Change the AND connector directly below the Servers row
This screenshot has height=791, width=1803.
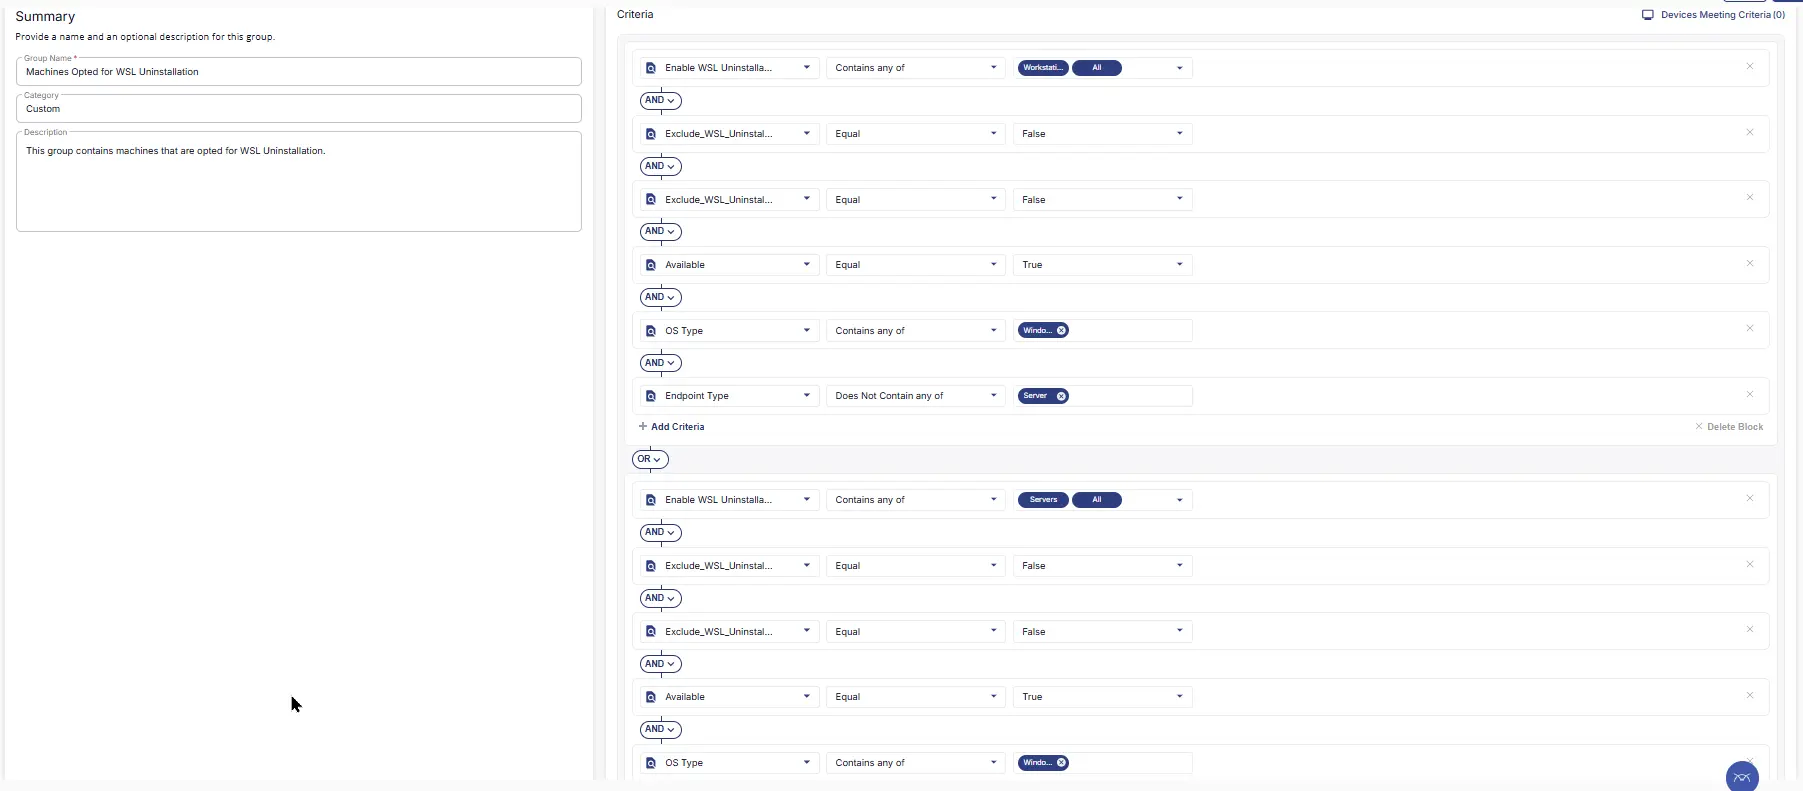(660, 532)
